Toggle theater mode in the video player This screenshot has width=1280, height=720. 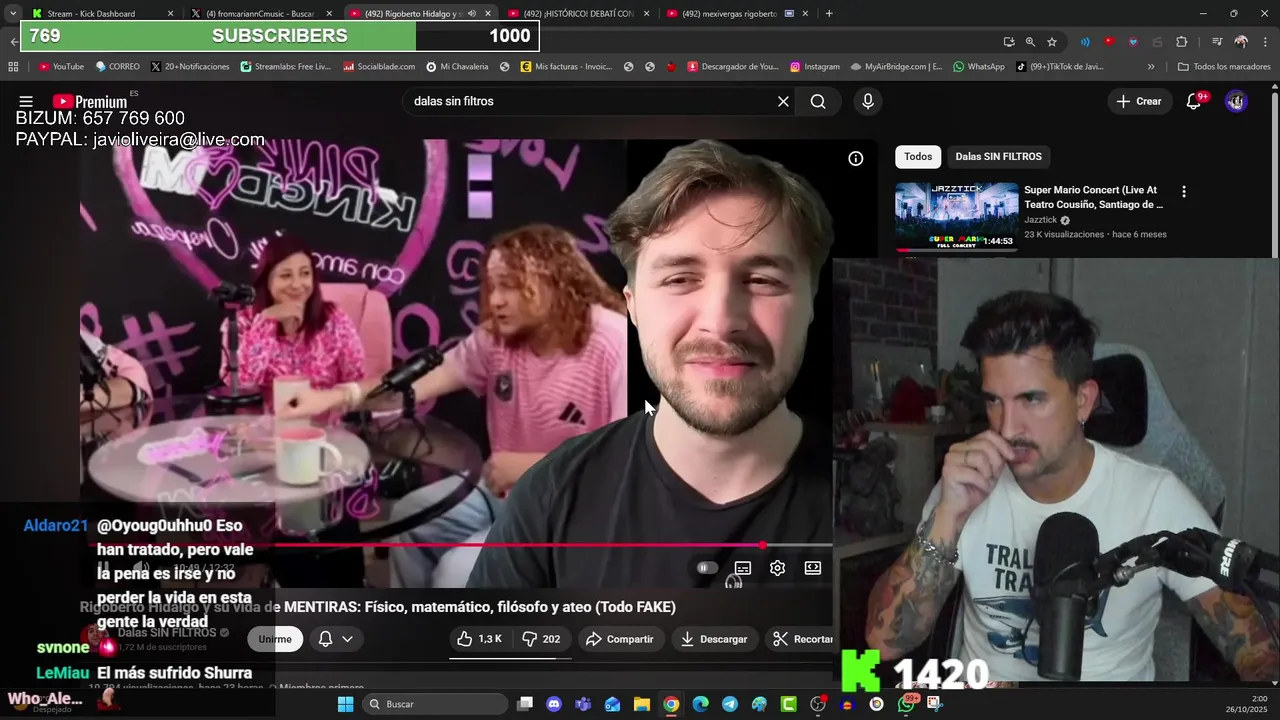pos(813,568)
